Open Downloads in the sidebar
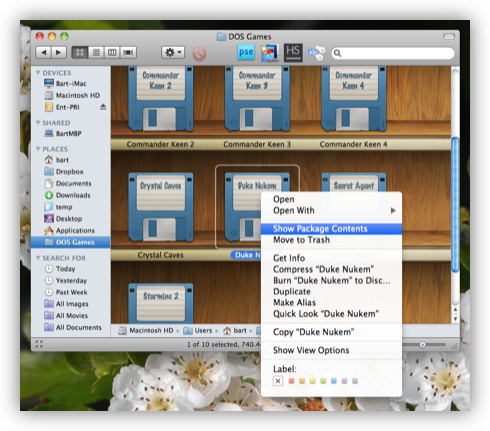Viewport: 490px width, 431px height. point(73,195)
